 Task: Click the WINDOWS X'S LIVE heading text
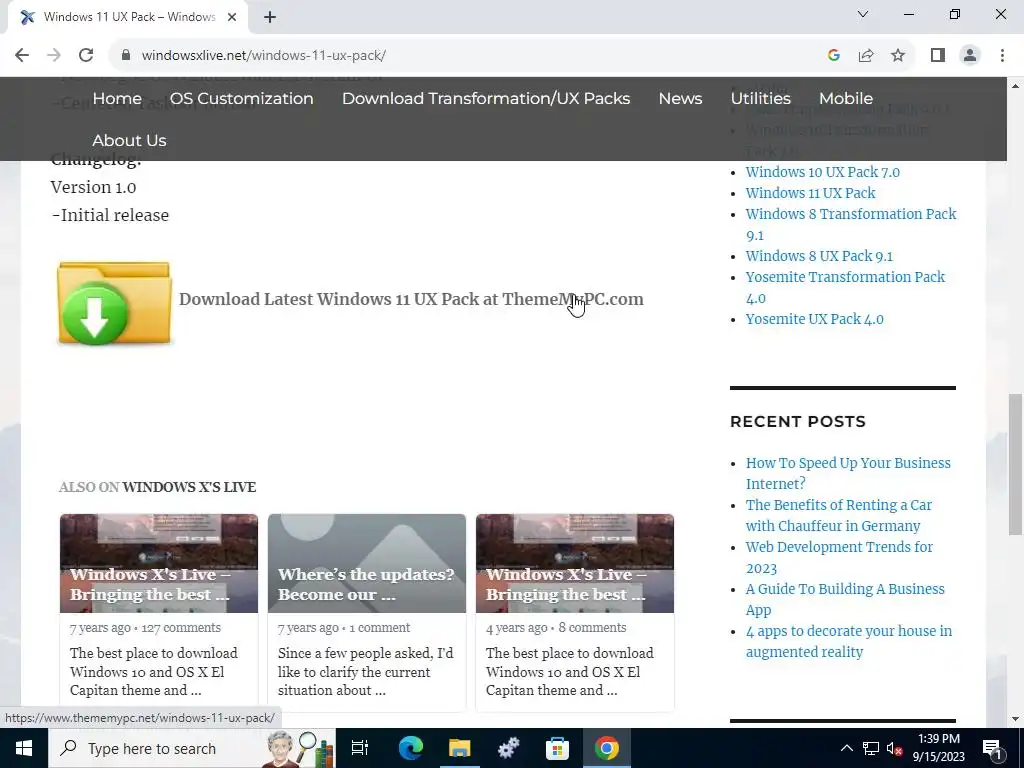(189, 487)
